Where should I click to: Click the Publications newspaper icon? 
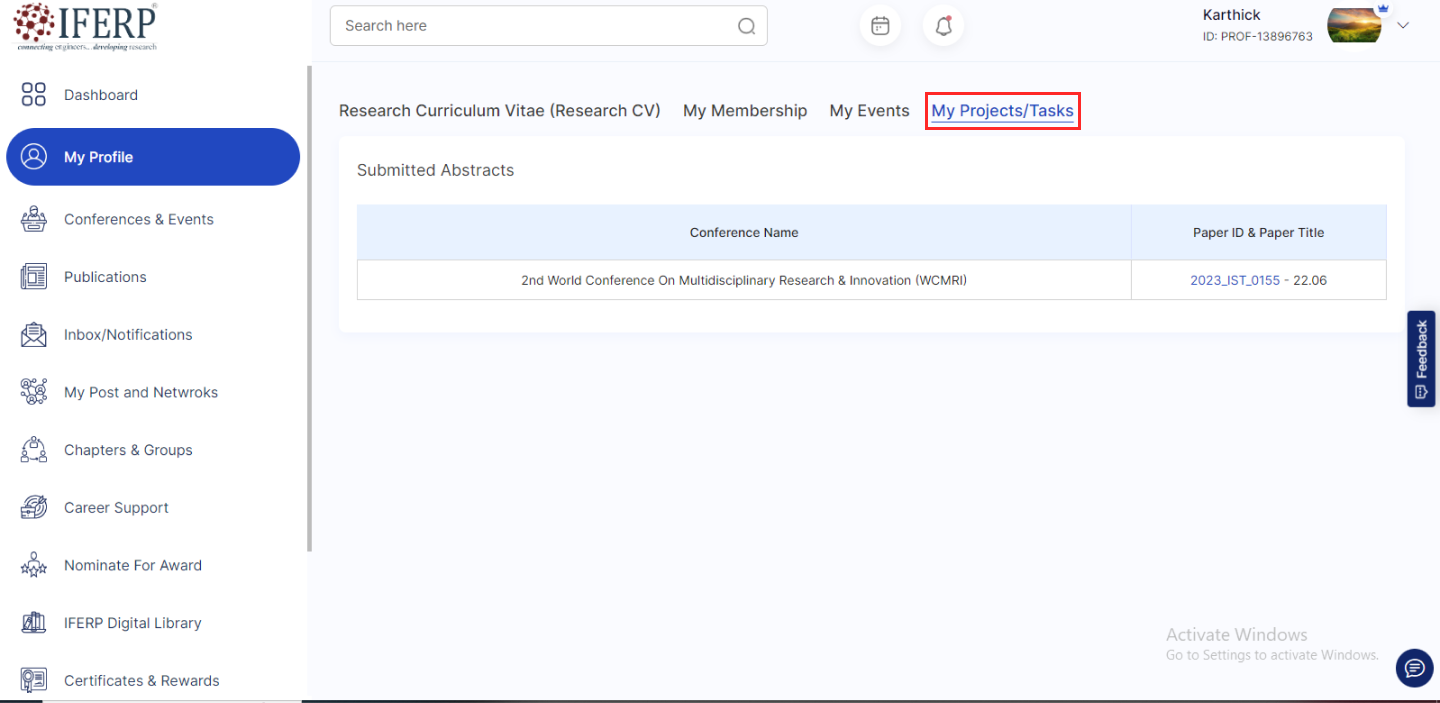click(34, 277)
